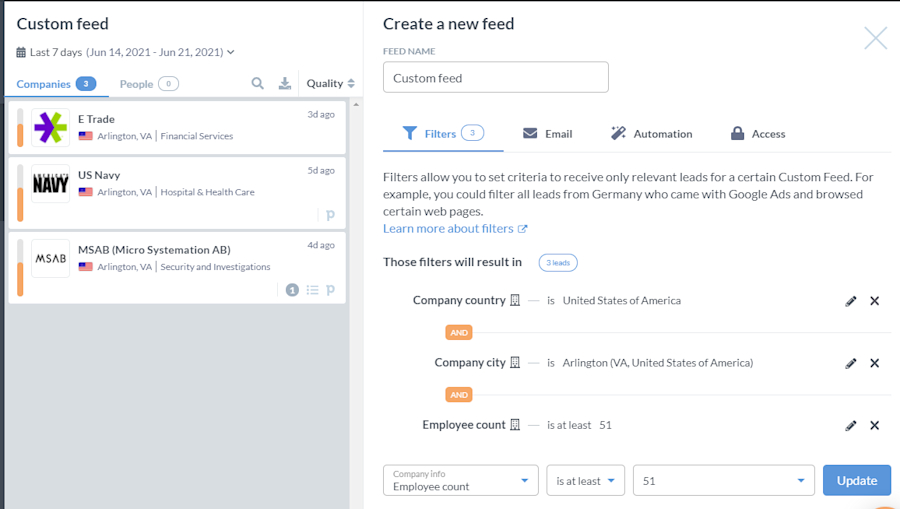Click the '3d ago' timestamp on E Trade
Screen dimensions: 900x509
pos(321,114)
